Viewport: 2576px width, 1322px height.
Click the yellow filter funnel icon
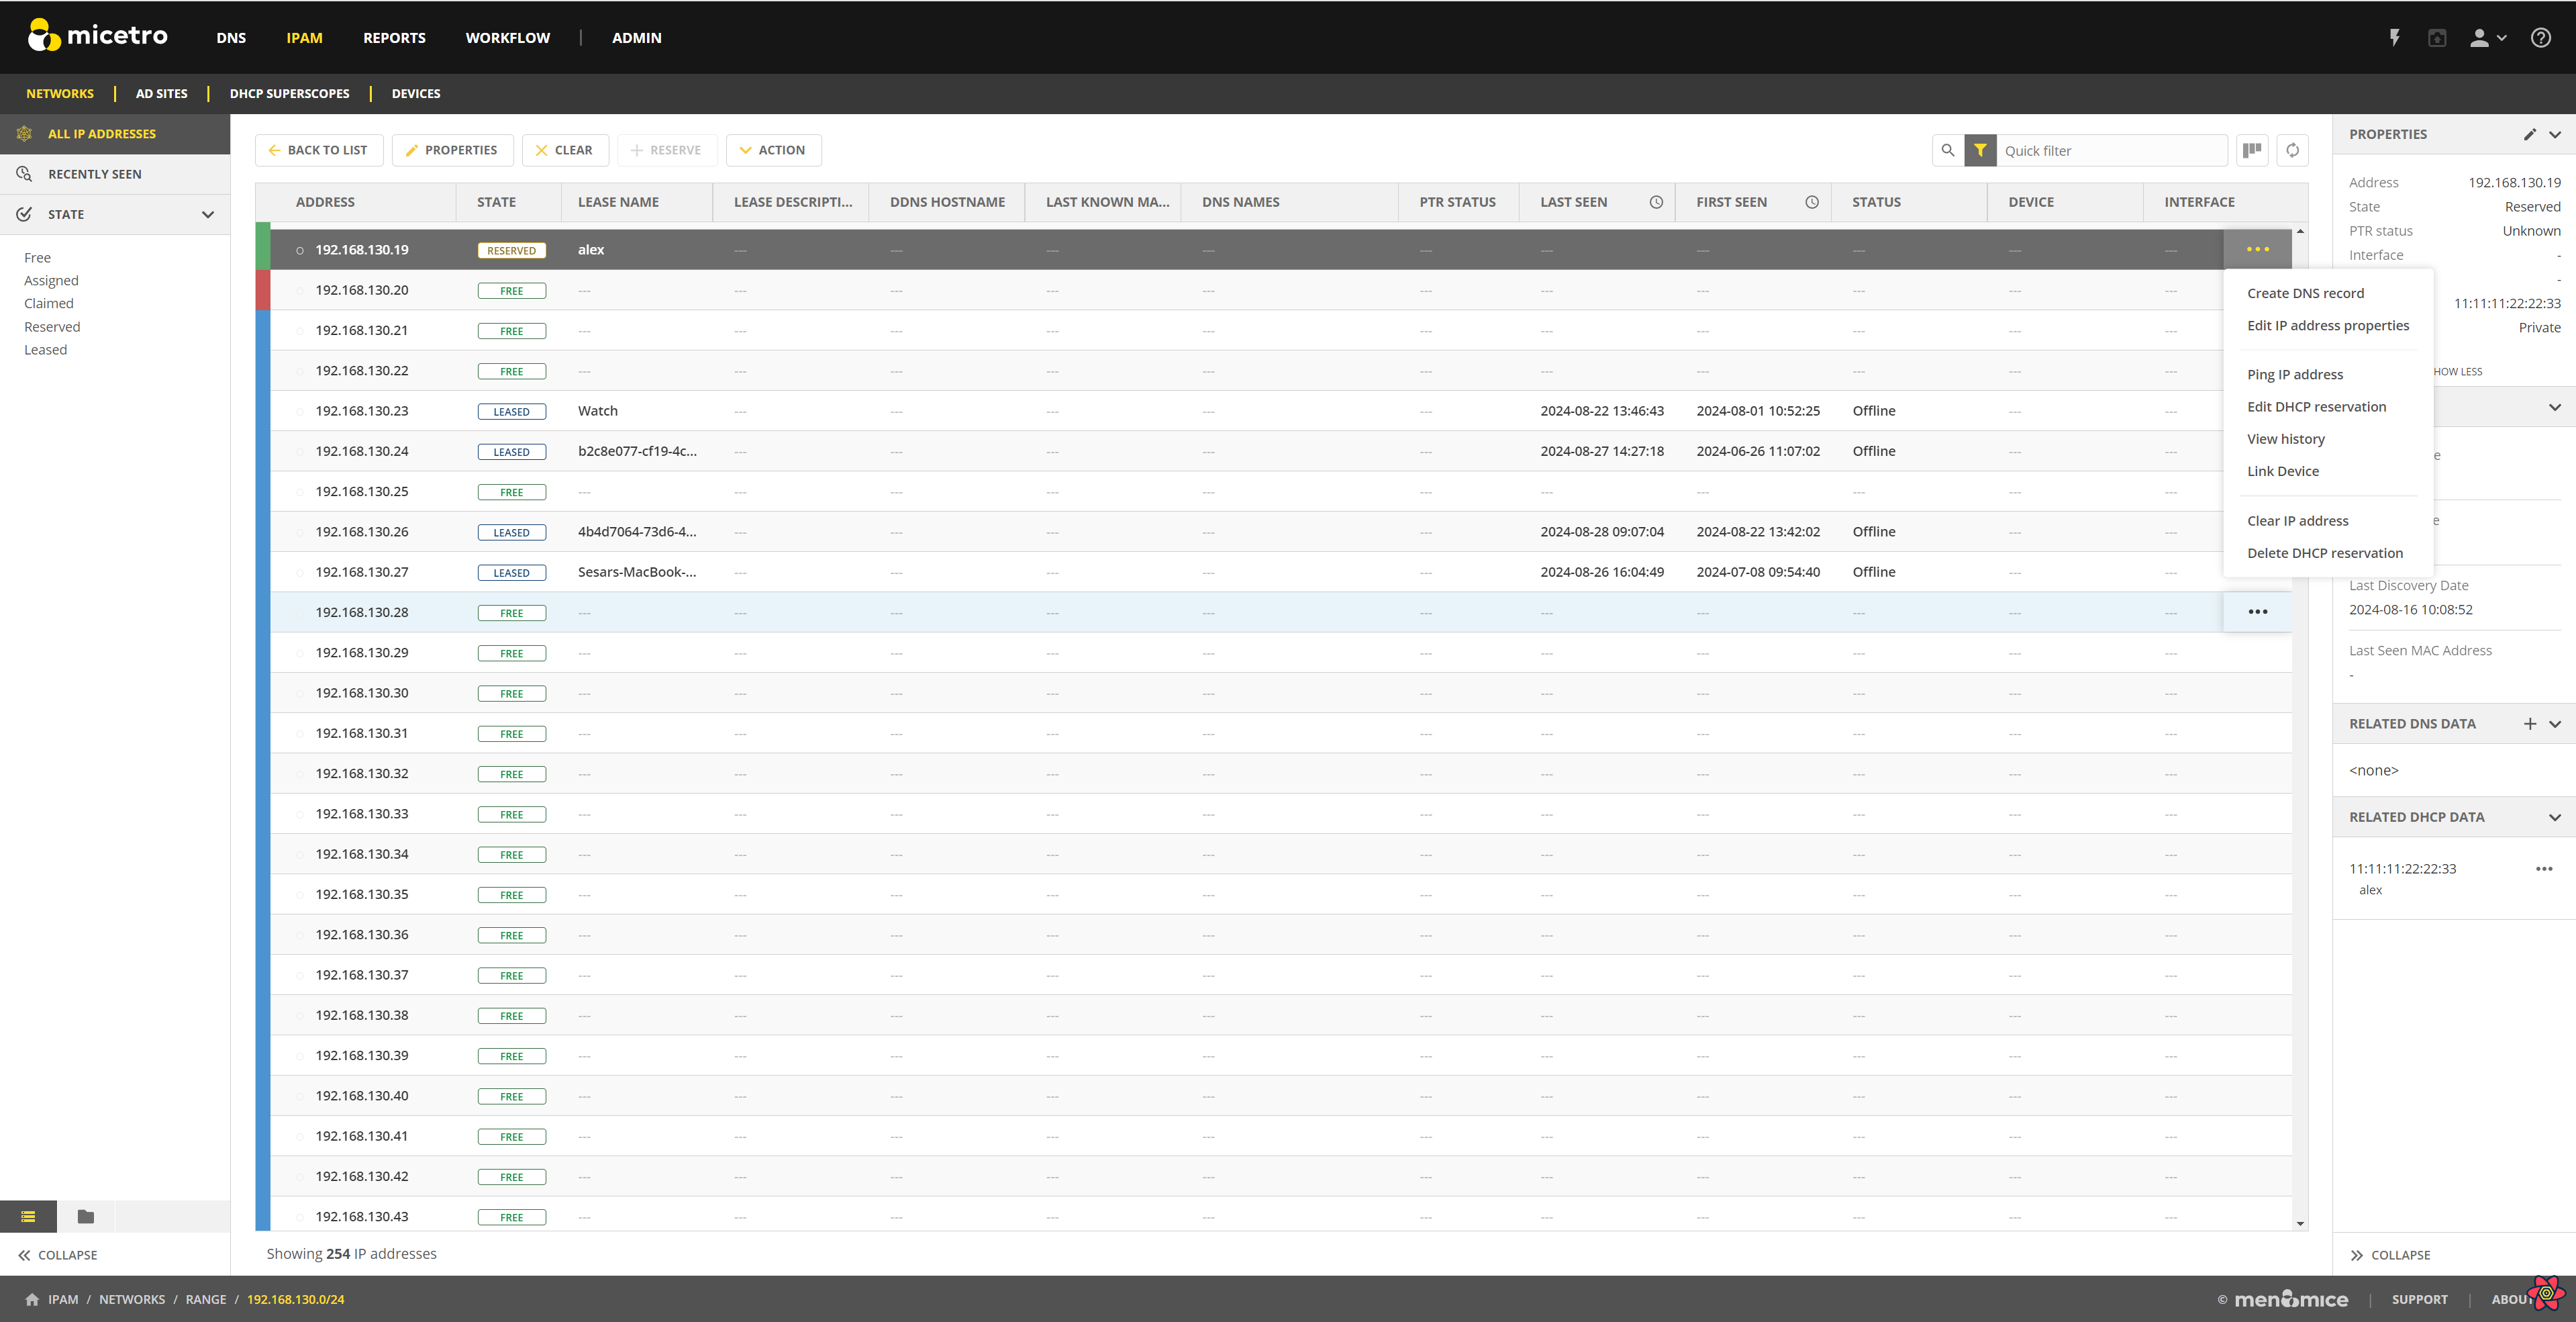(x=1980, y=150)
